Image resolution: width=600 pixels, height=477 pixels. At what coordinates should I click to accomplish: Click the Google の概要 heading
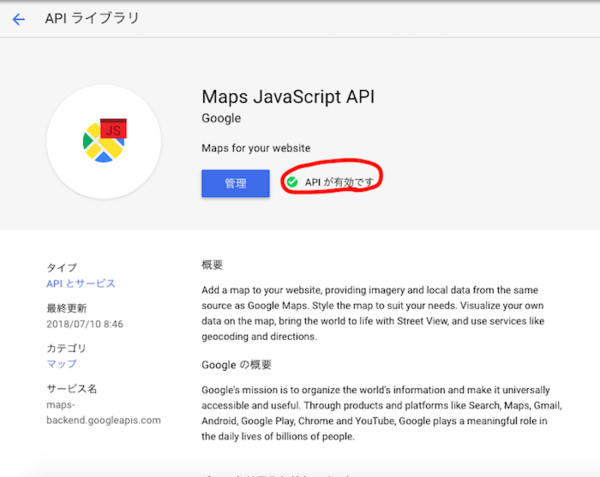[x=236, y=365]
